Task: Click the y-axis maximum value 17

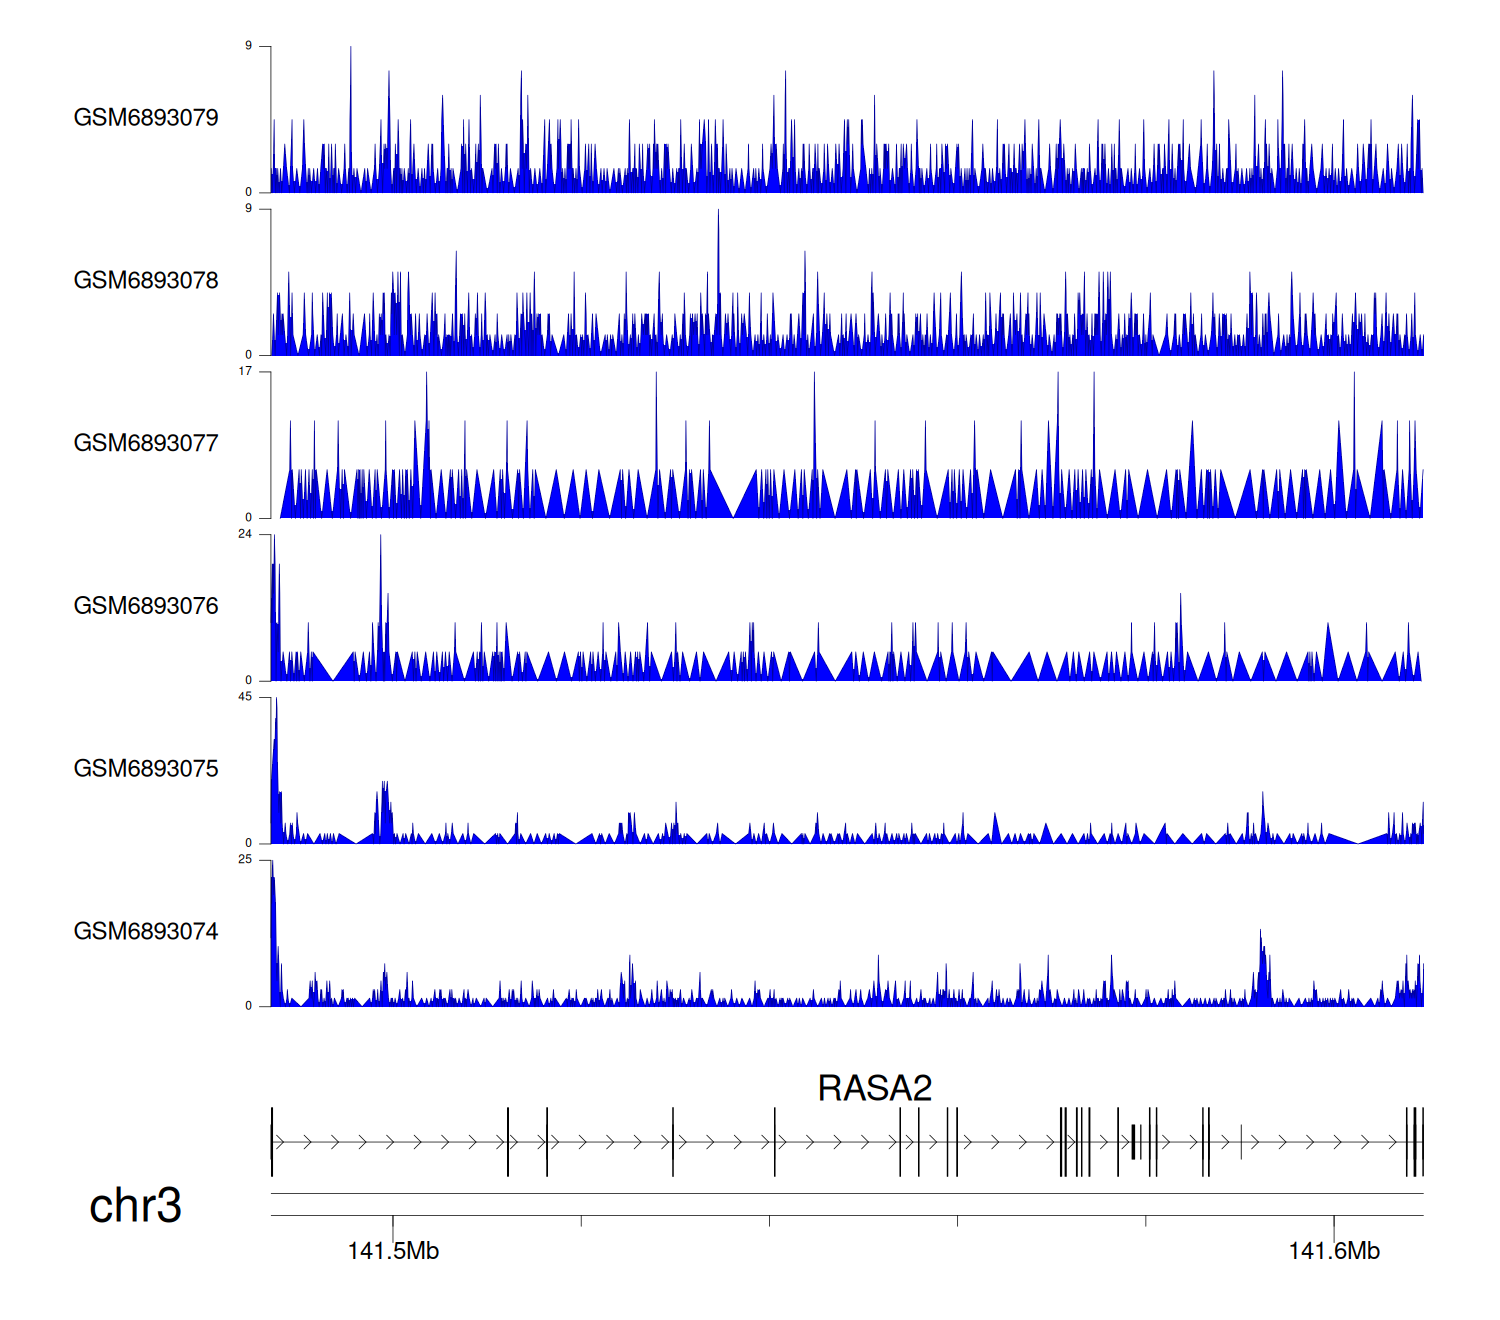Action: click(245, 371)
